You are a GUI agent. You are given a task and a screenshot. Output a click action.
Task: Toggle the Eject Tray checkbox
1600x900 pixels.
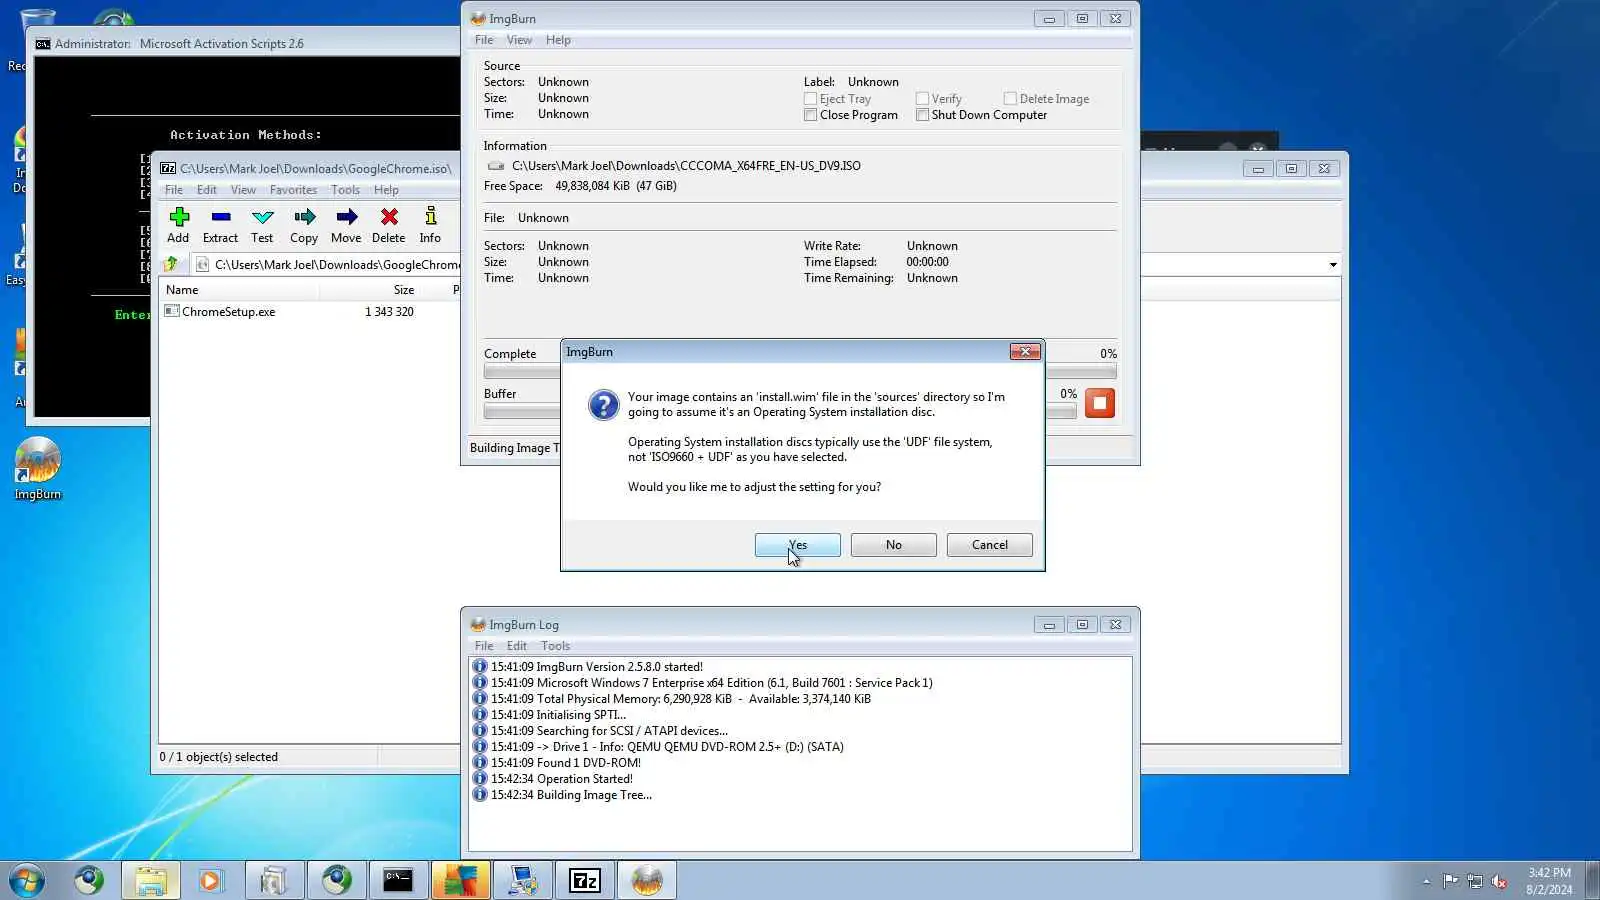click(x=810, y=99)
